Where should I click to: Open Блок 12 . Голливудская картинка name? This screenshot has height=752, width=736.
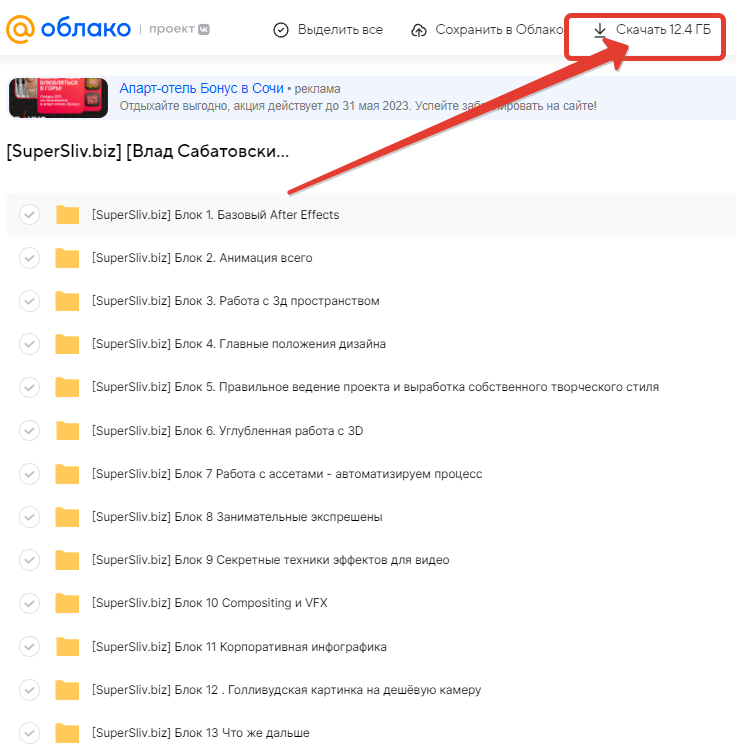287,690
